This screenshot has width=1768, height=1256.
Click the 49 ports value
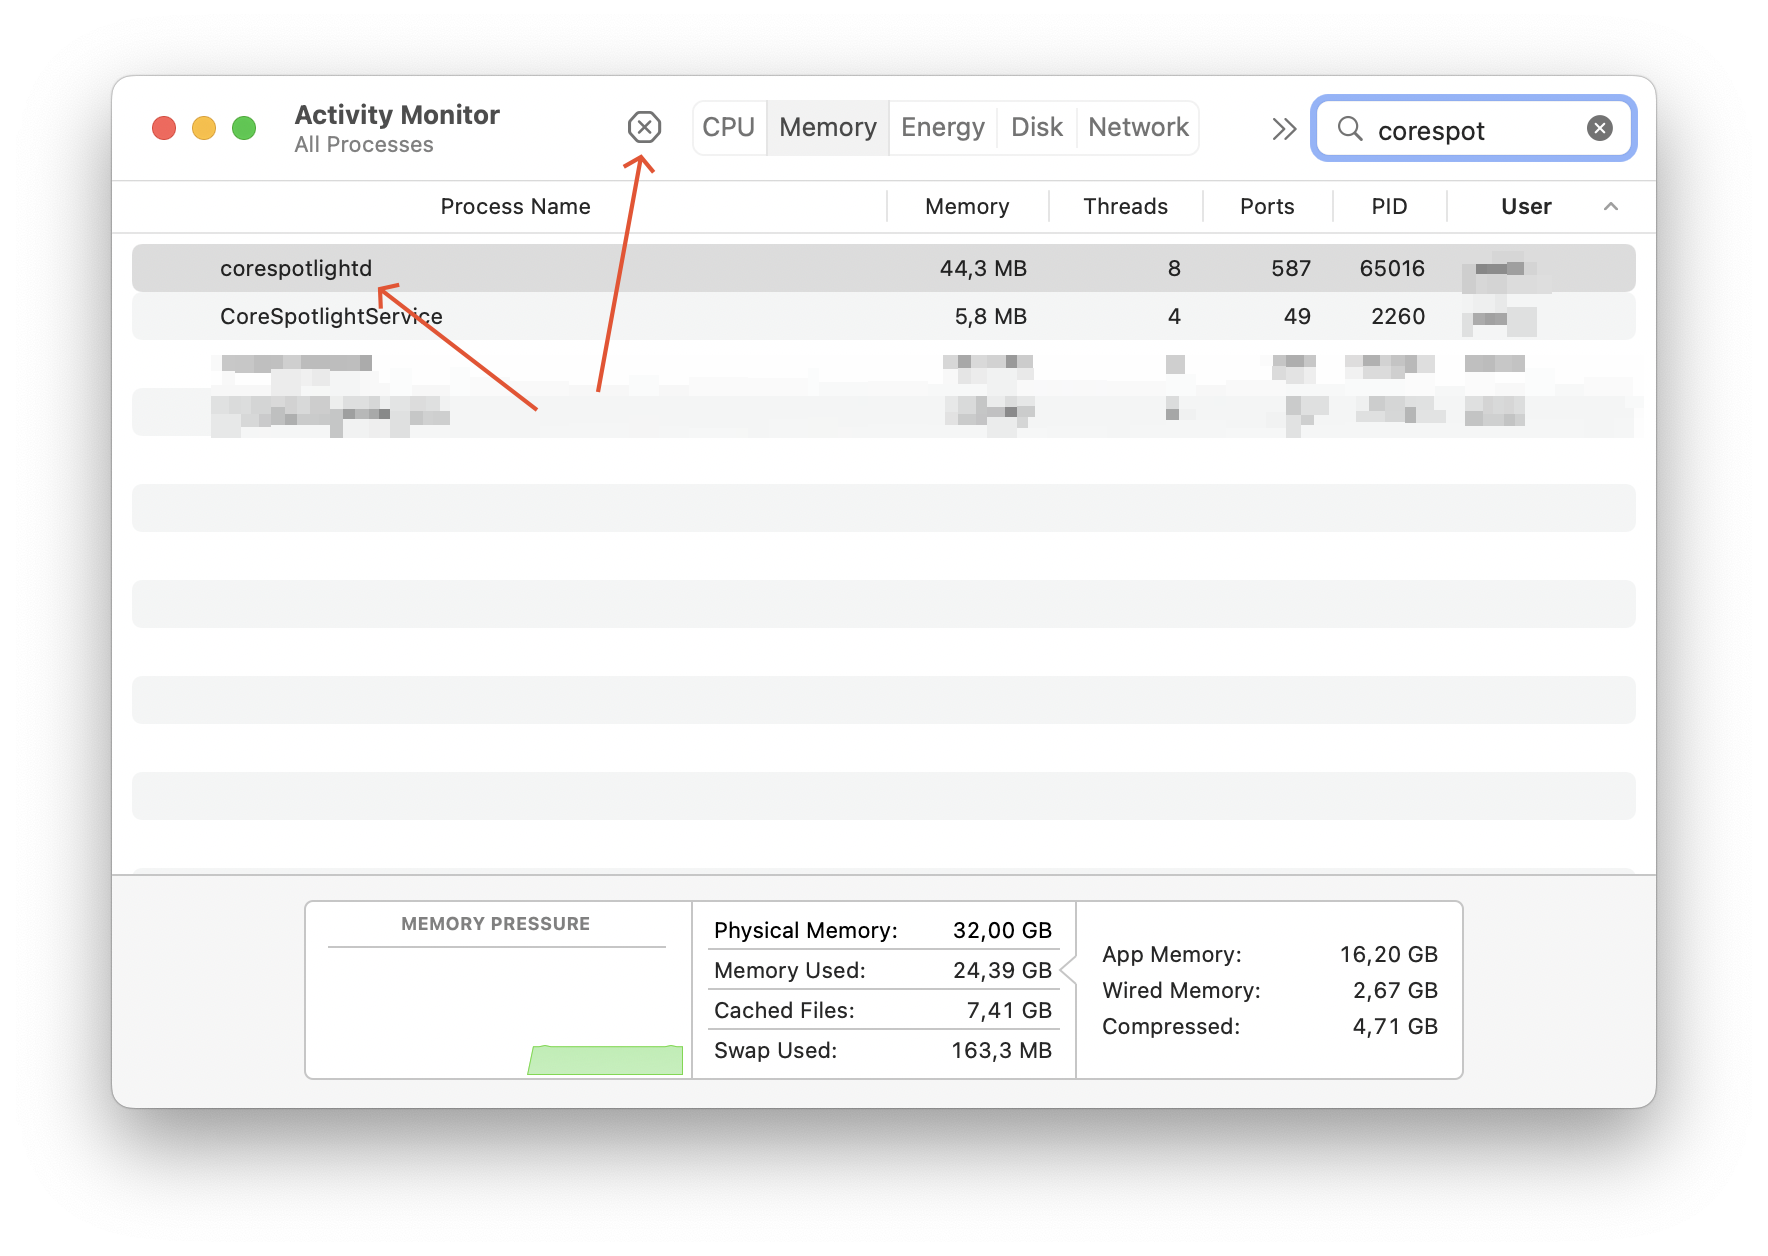coord(1297,316)
